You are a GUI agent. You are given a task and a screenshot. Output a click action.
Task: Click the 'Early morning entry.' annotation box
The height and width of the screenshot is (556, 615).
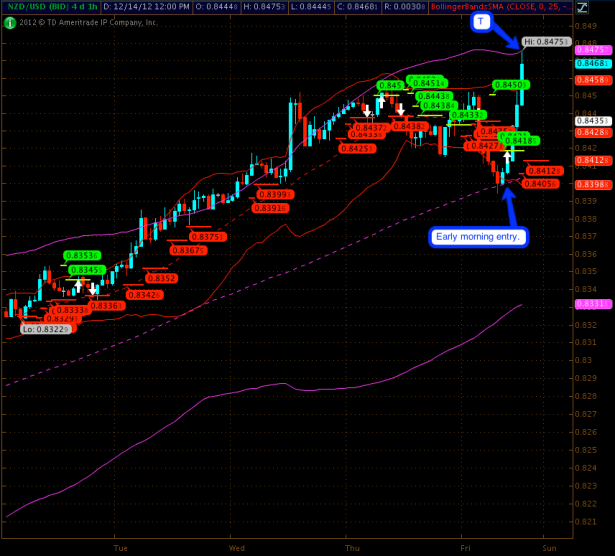coord(479,237)
